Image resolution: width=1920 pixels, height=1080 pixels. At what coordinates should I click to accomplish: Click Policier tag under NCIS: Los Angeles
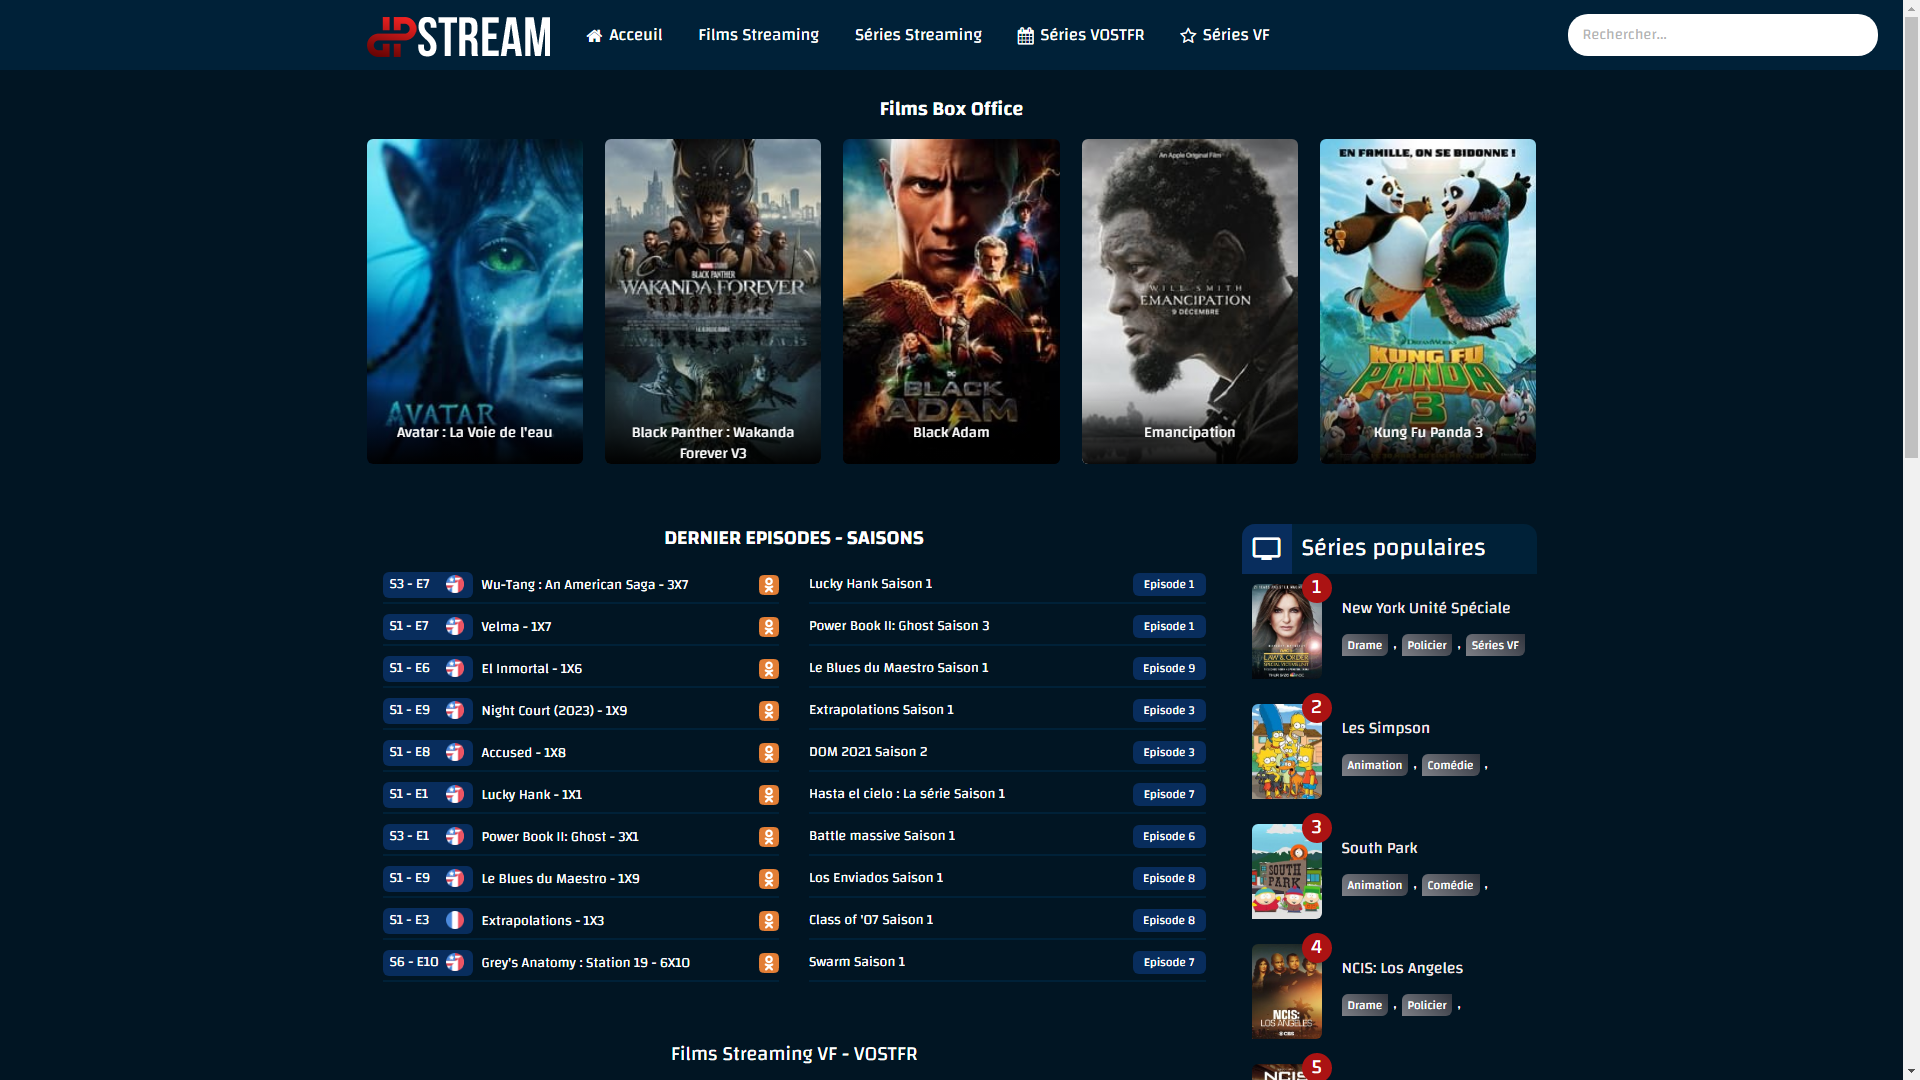[x=1426, y=1005]
